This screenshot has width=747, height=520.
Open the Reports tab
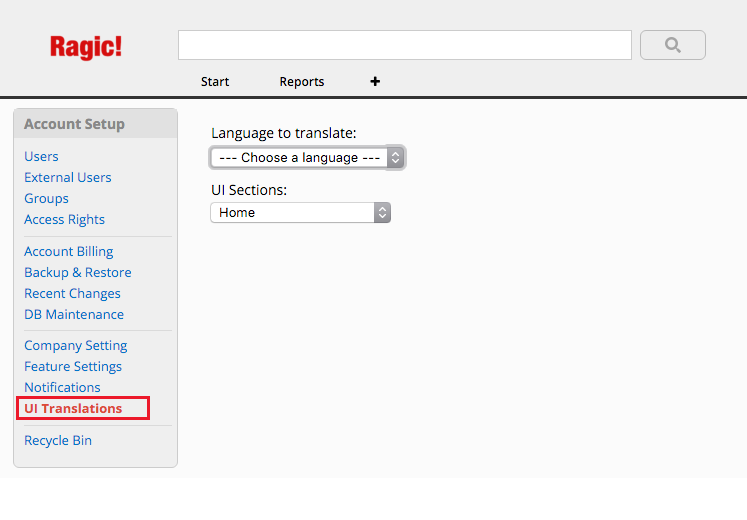coord(302,81)
